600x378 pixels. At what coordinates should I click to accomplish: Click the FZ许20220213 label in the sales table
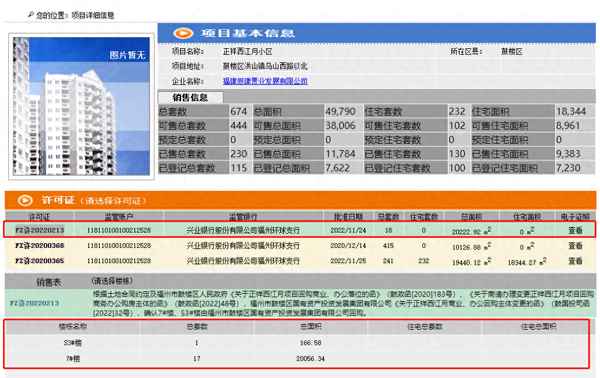click(x=34, y=303)
